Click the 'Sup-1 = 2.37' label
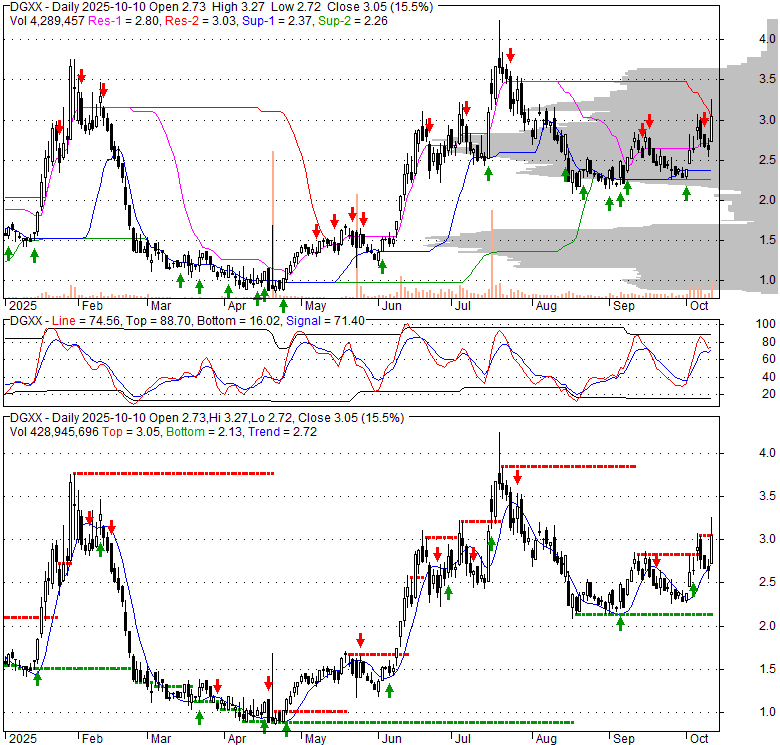Screen dimensions: 780x745 pos(277,21)
